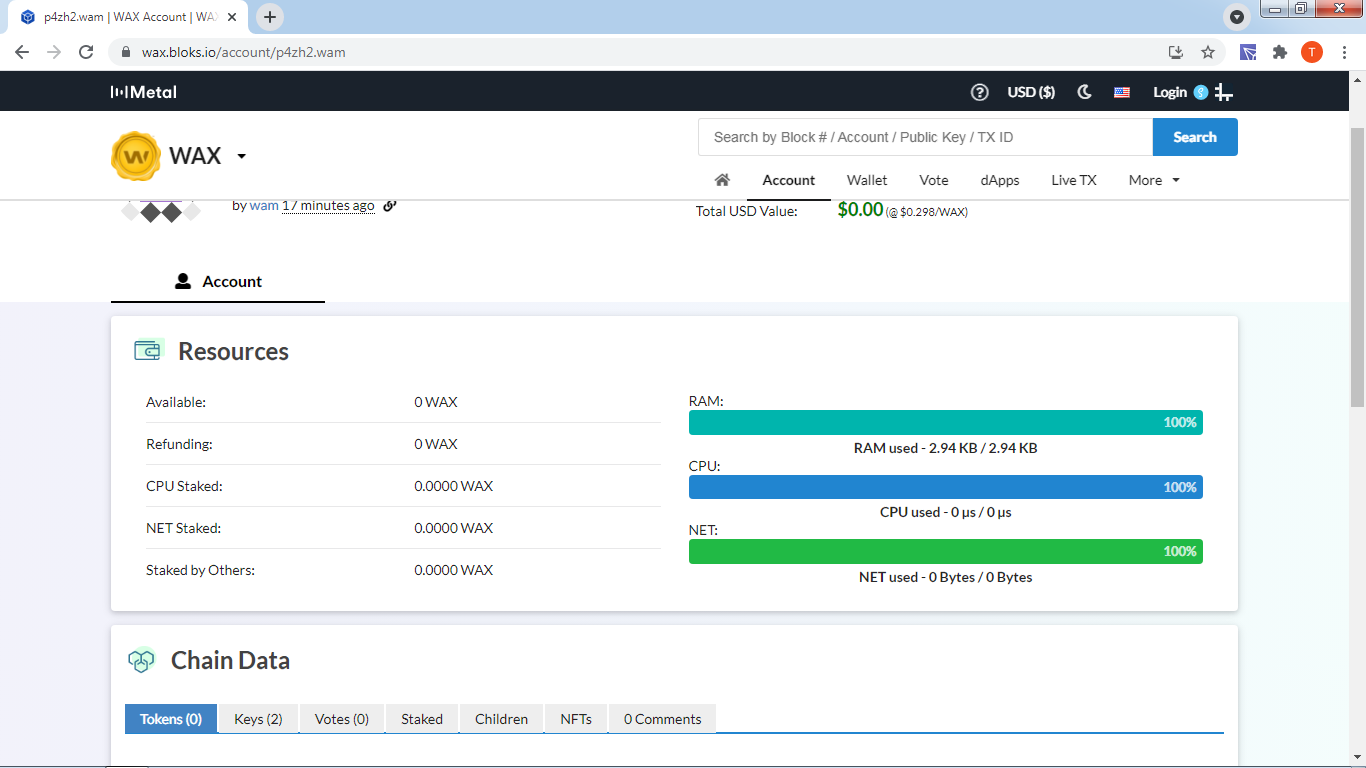Click the WAX gold coin logo
Viewport: 1366px width, 768px height.
point(136,157)
